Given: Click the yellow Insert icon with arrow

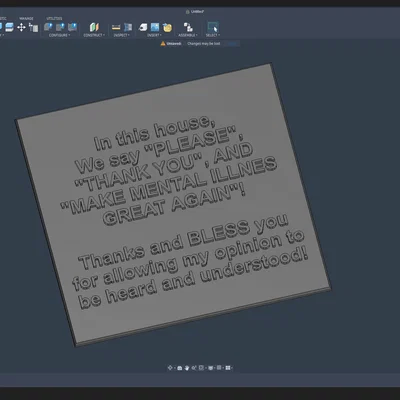Looking at the screenshot, I should pyautogui.click(x=167, y=28).
